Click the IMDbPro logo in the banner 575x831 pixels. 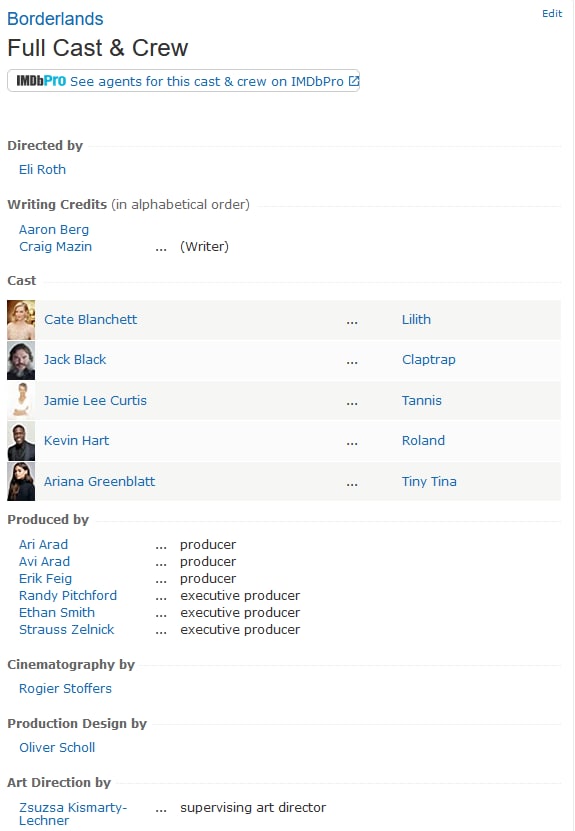pyautogui.click(x=41, y=81)
